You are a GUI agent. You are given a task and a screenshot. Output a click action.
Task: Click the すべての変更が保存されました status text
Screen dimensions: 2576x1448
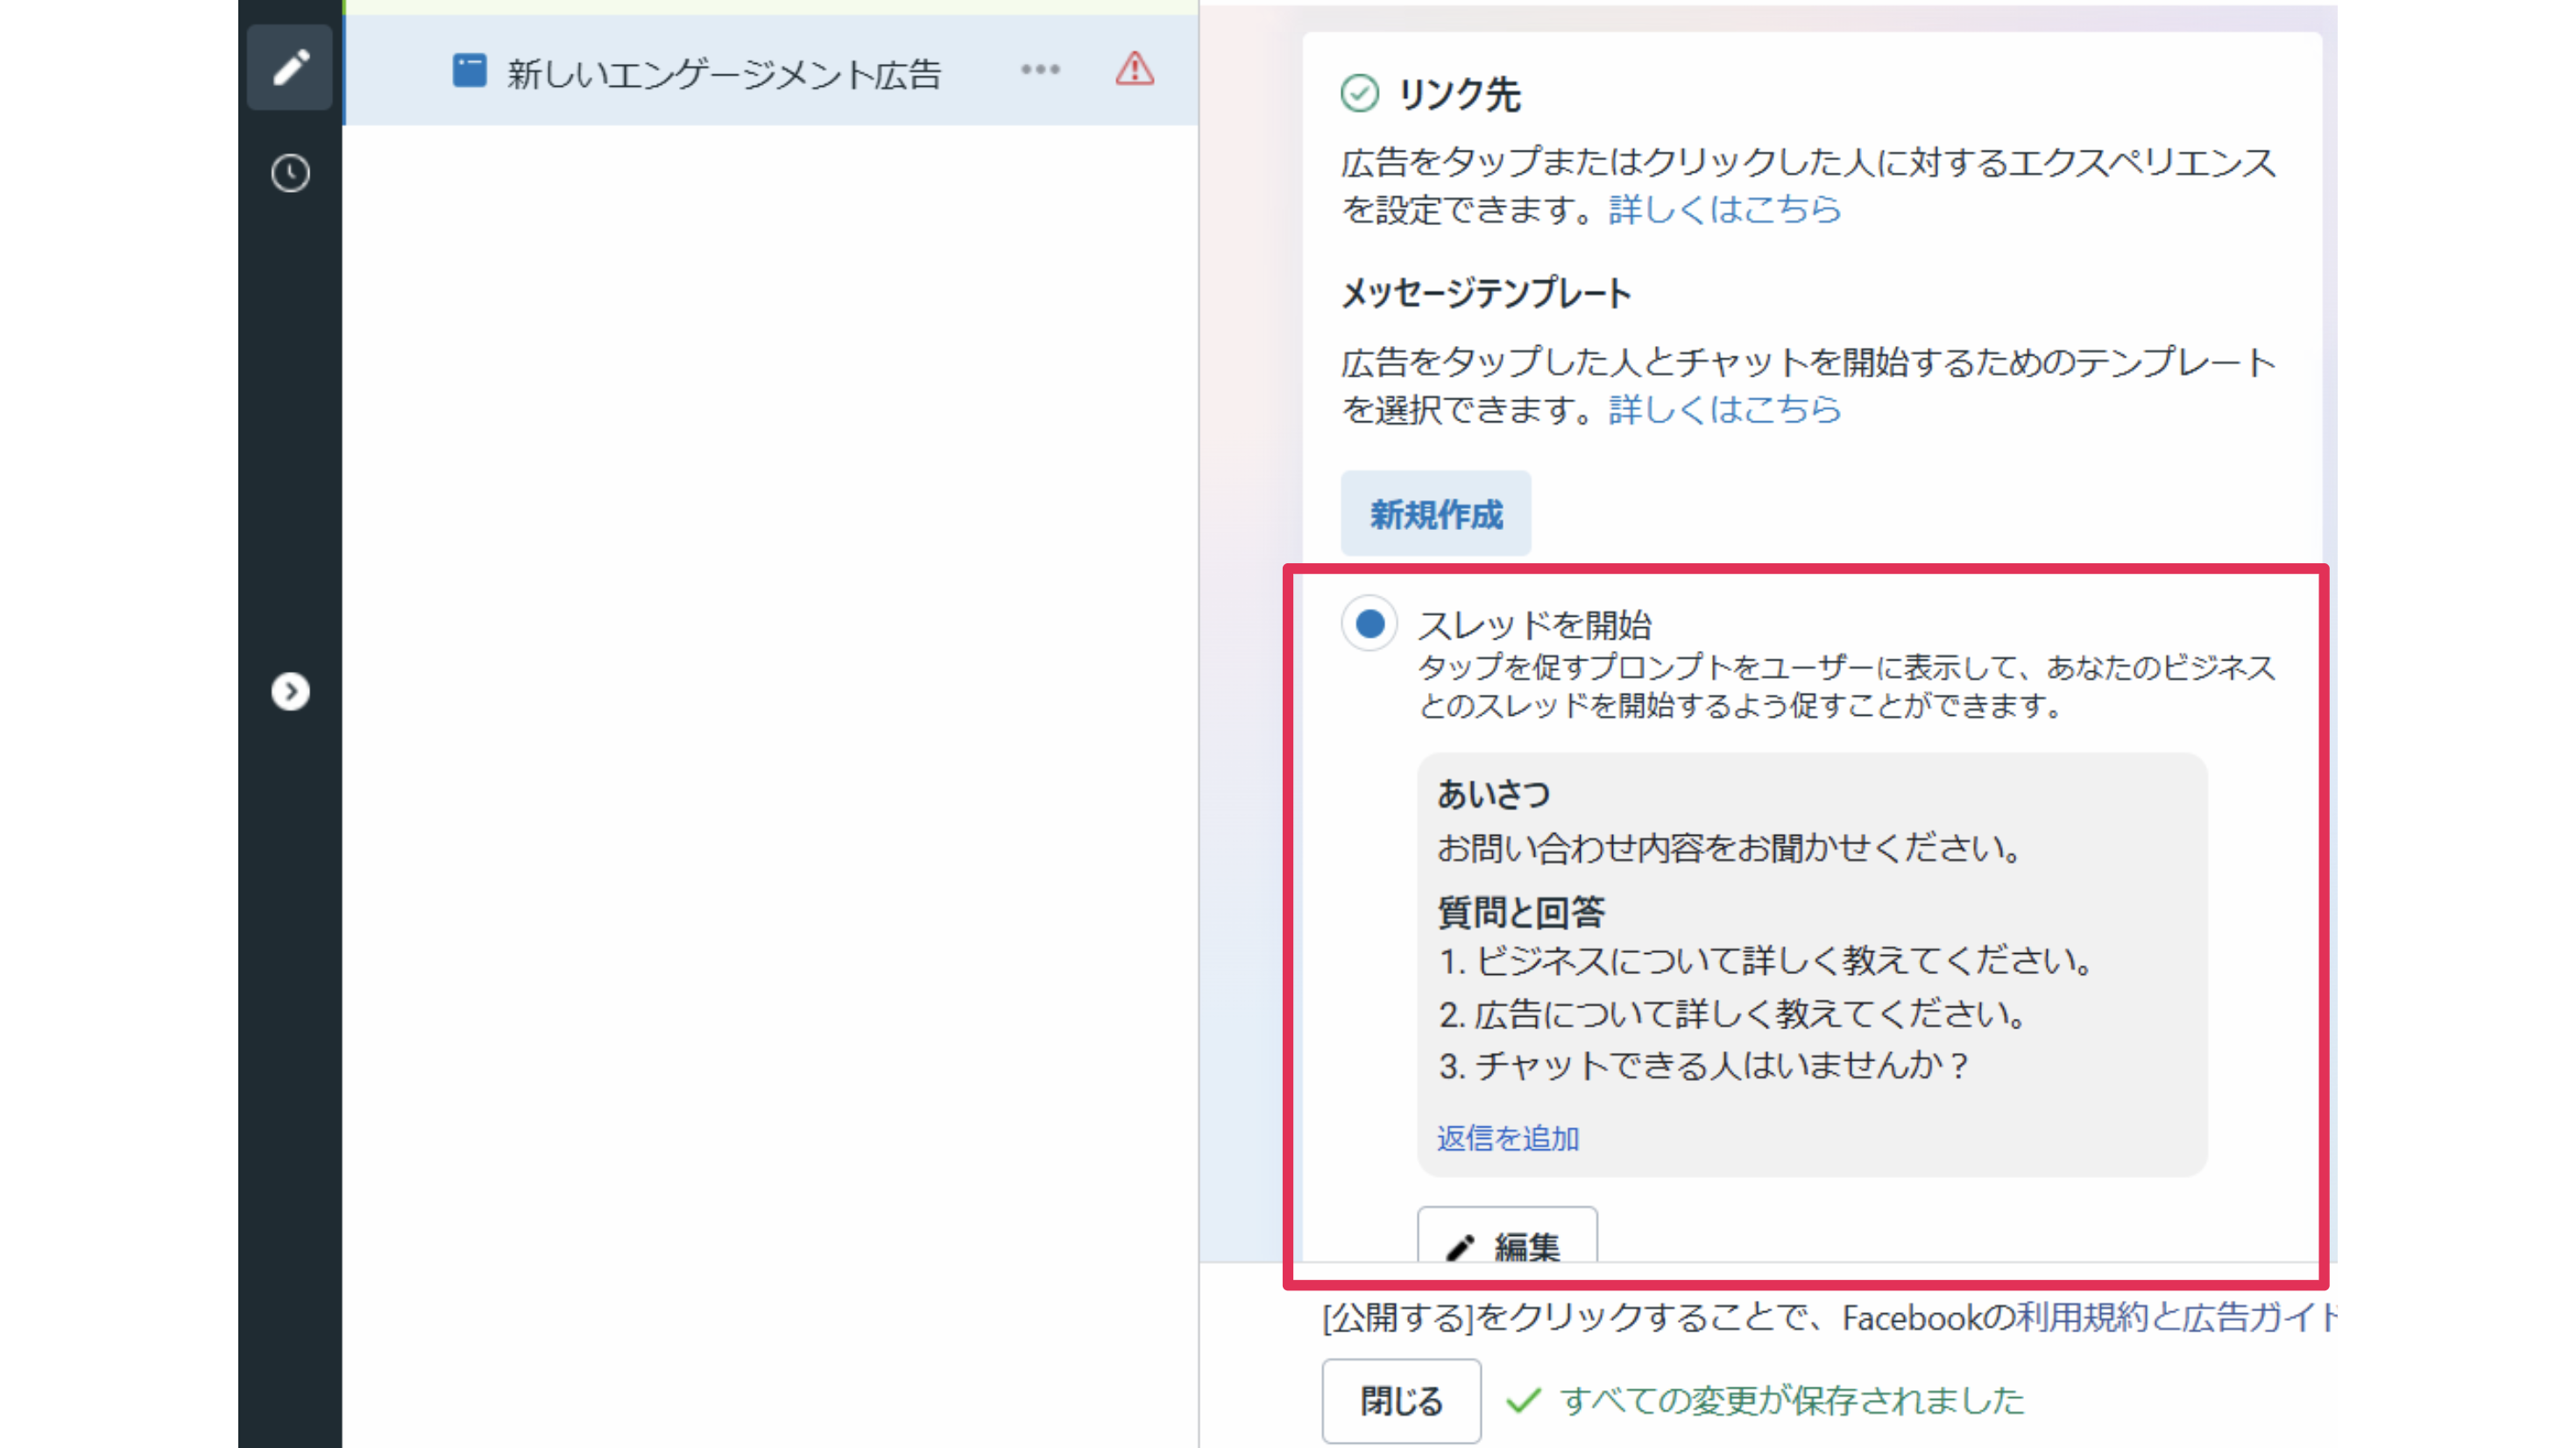(x=1793, y=1401)
